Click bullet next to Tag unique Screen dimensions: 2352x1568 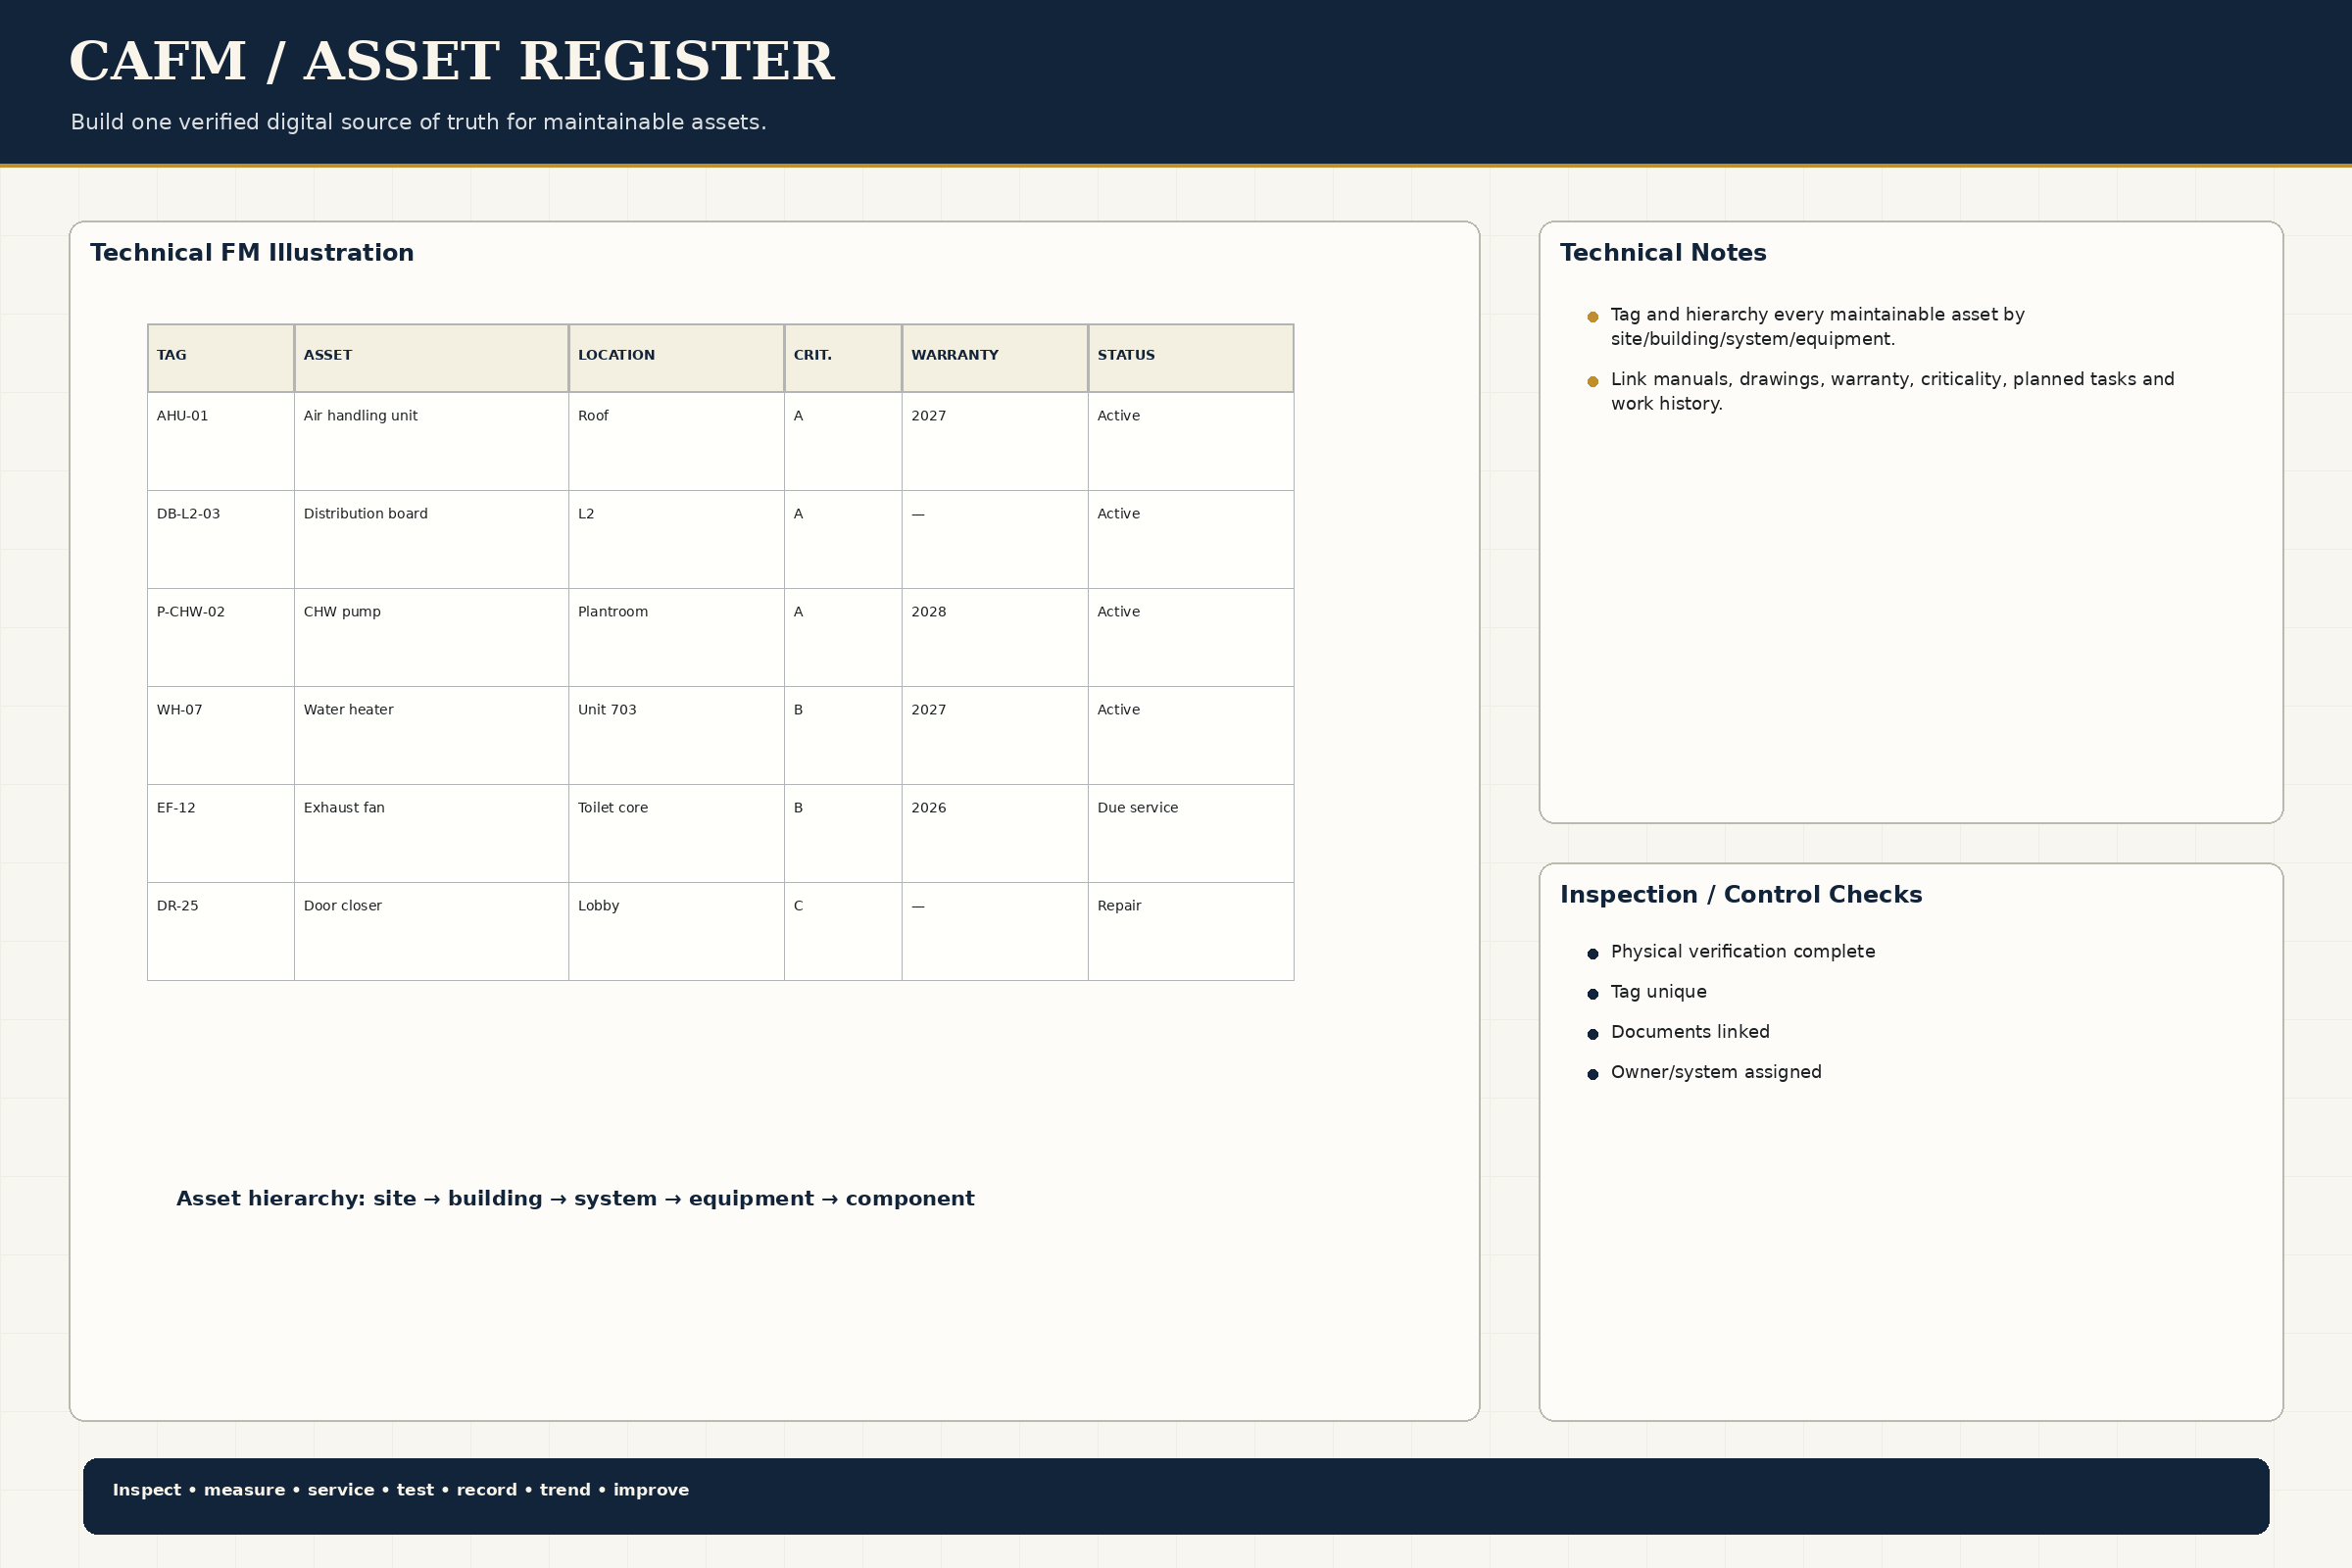[x=1593, y=994]
